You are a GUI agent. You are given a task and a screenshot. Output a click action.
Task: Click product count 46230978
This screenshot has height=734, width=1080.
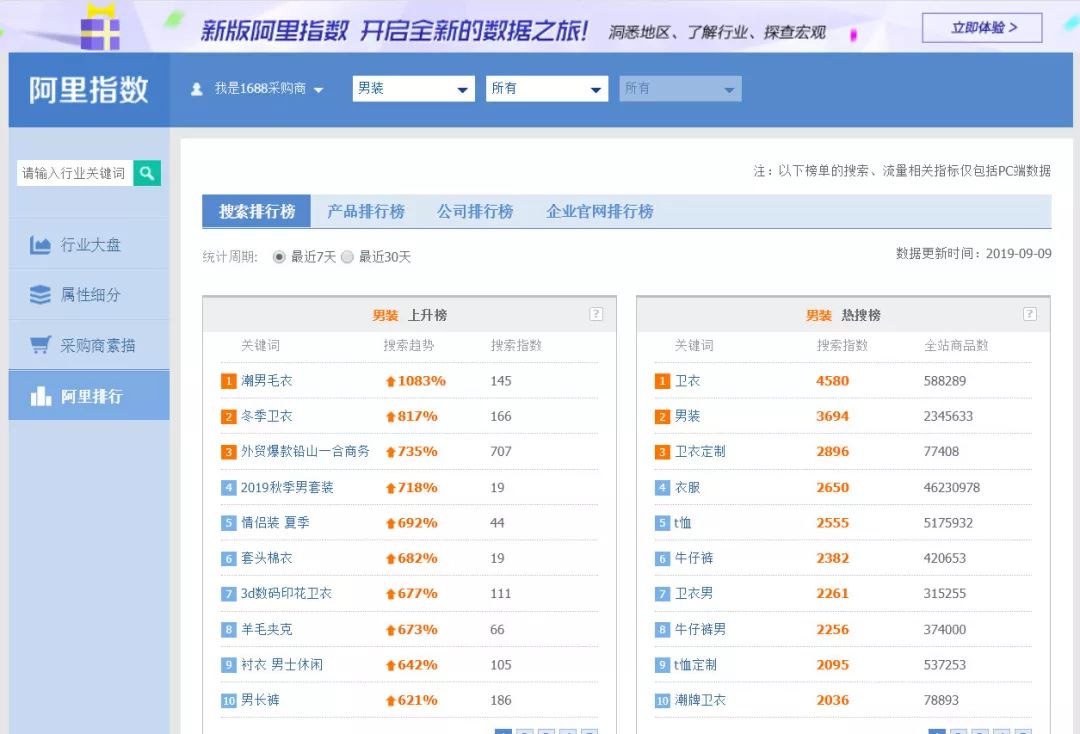[952, 487]
